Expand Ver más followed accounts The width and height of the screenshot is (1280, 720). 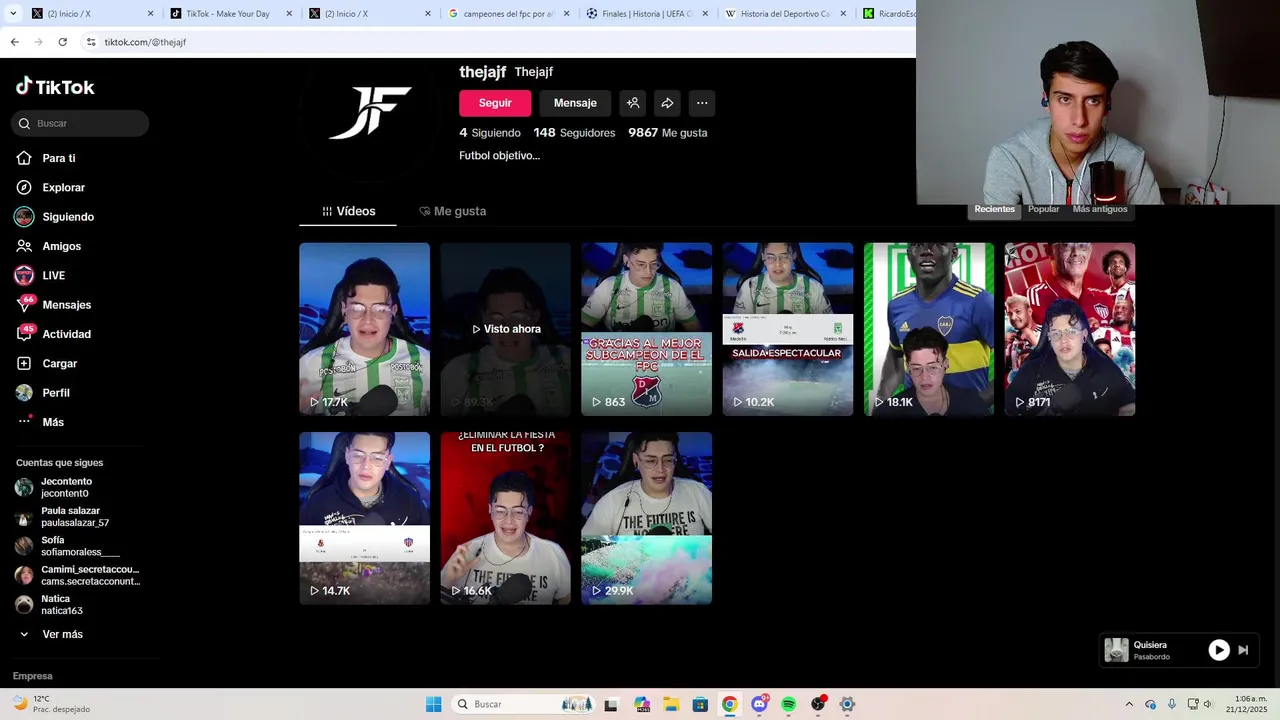tap(50, 634)
